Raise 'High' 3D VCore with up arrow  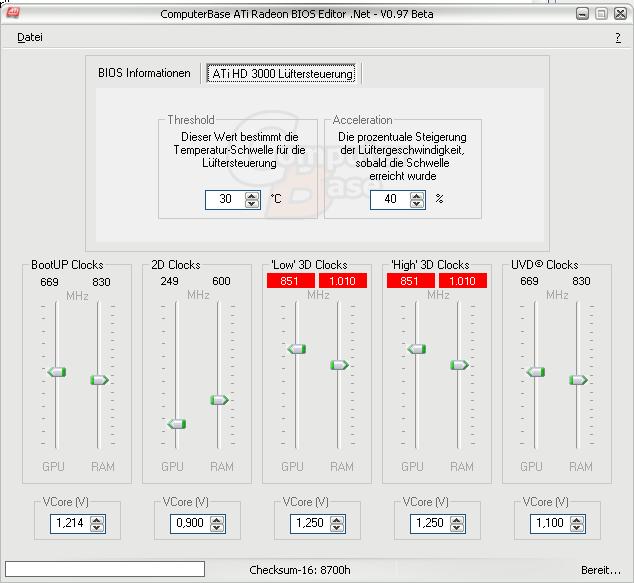coord(457,520)
